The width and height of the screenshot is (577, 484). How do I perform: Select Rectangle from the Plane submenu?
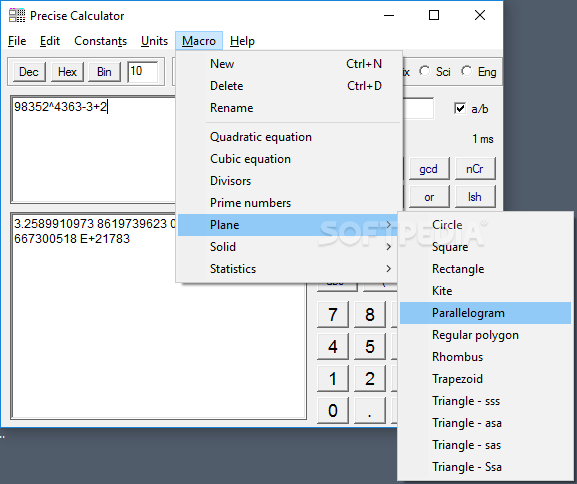click(485, 269)
